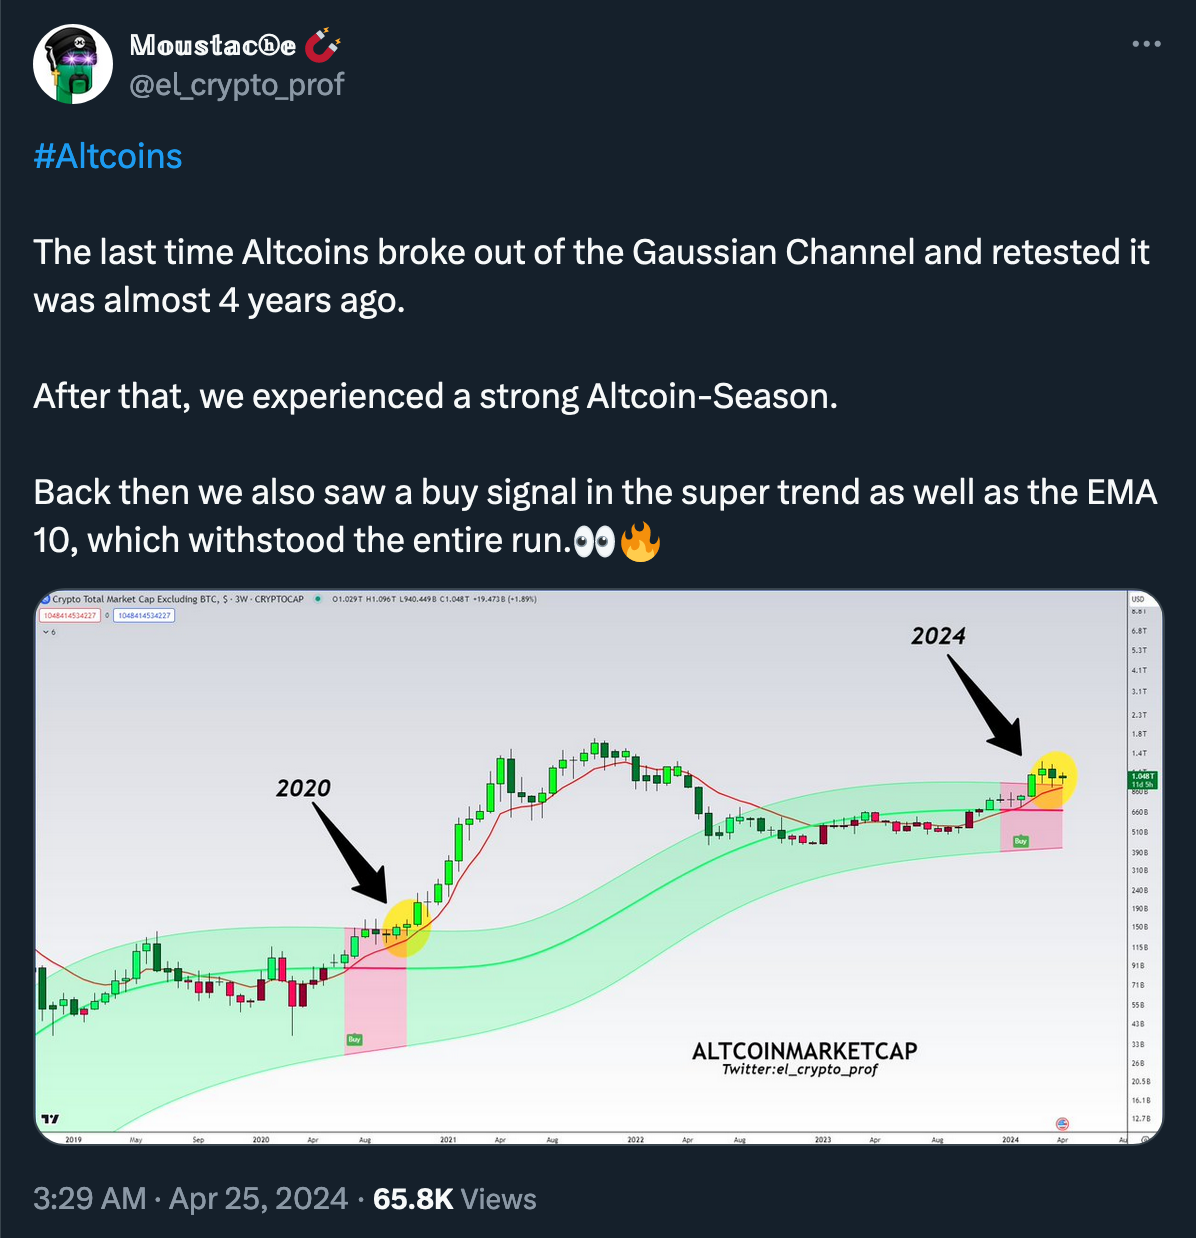Open Moustache's profile avatar picture
The height and width of the screenshot is (1238, 1196).
73,64
